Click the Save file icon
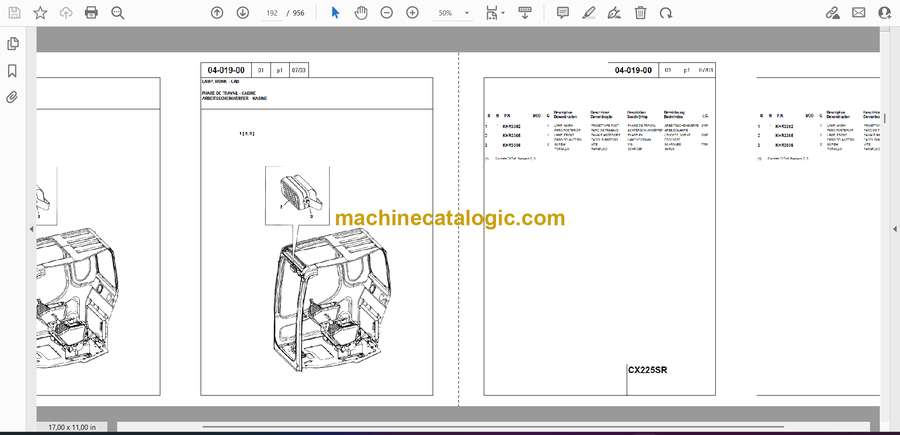Screen dimensions: 900x435 pyautogui.click(x=14, y=13)
